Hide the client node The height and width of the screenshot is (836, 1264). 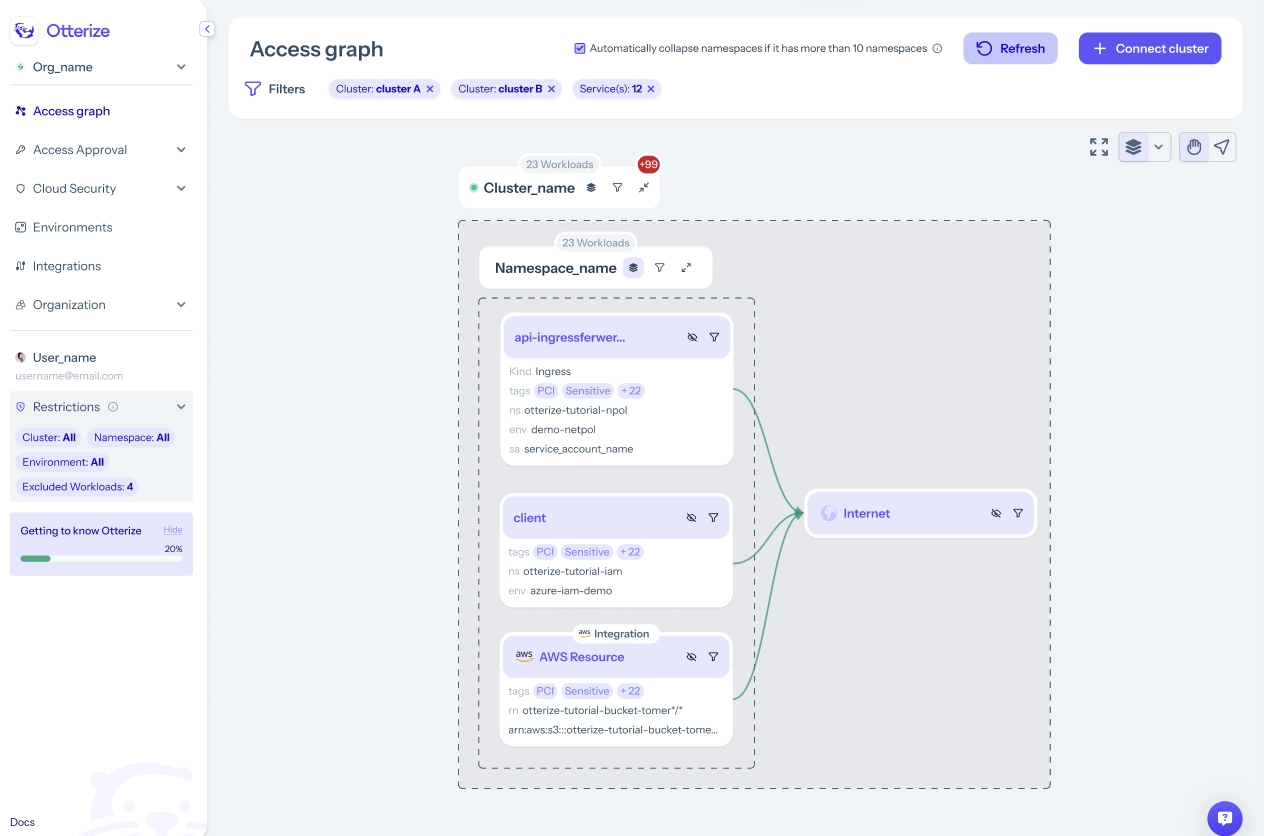[691, 518]
